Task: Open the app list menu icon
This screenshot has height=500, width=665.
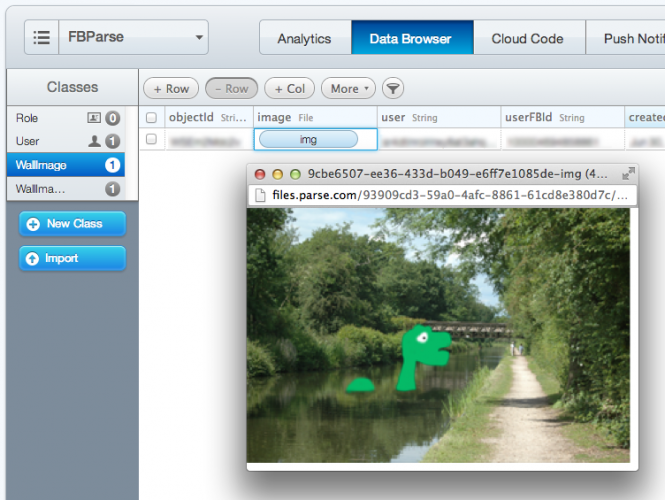Action: tap(42, 37)
